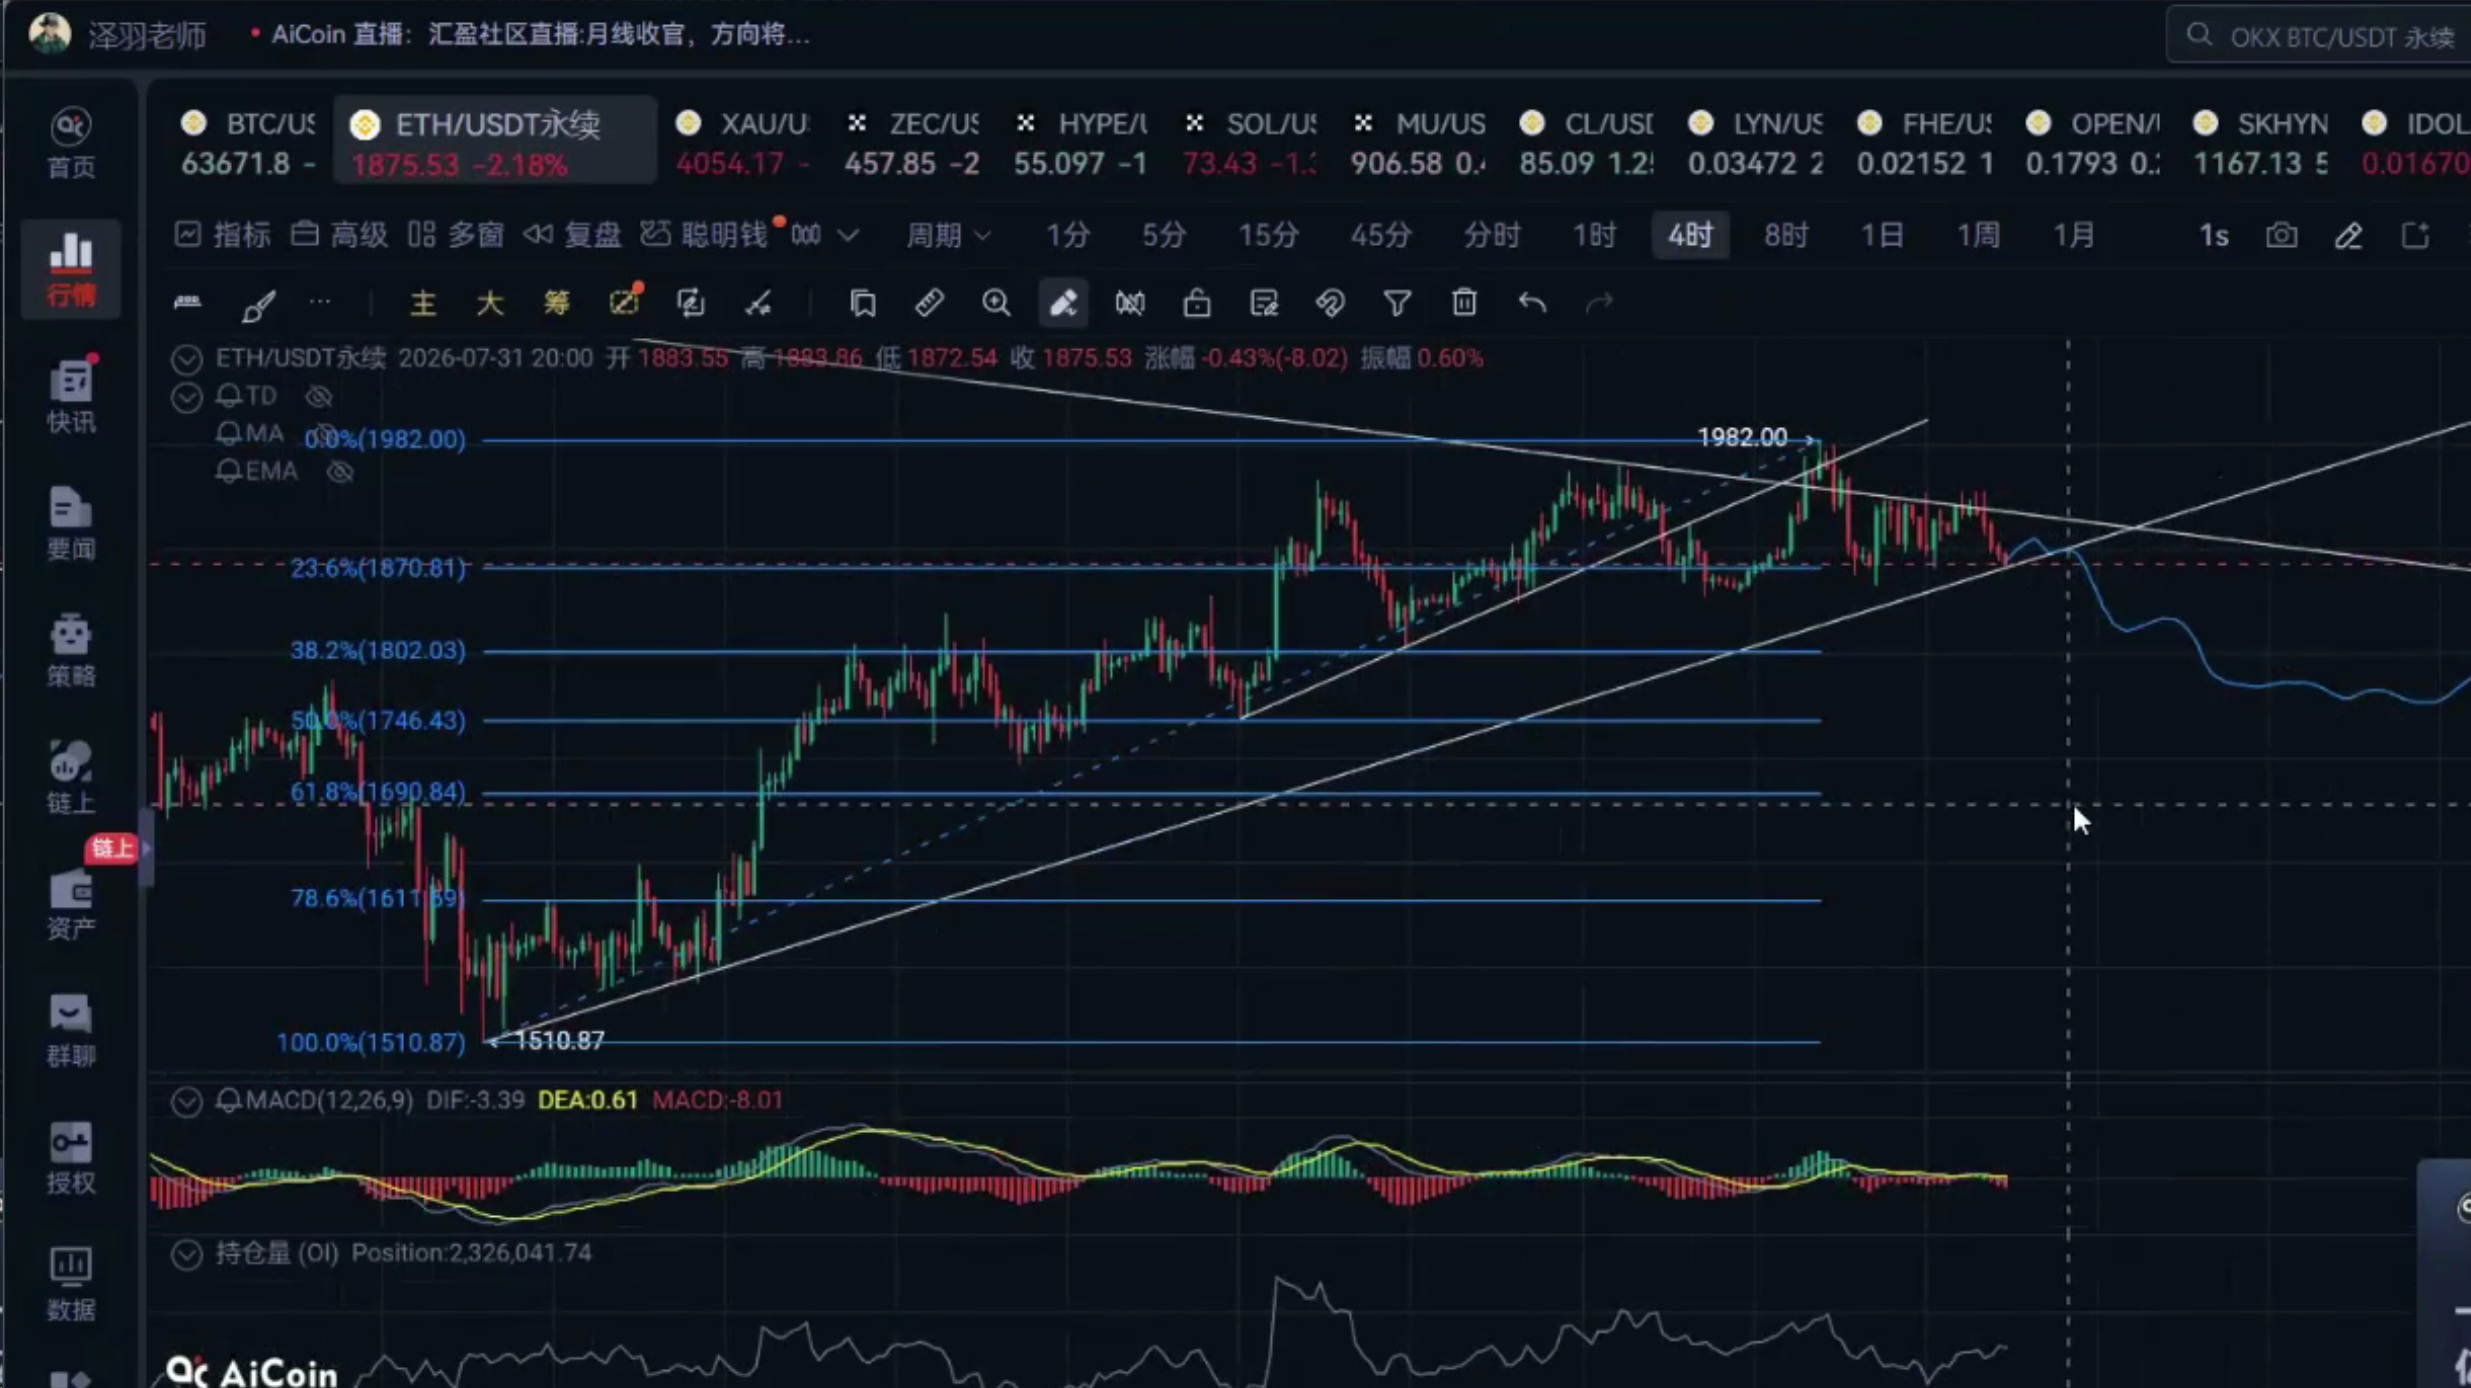Toggle TD indicator visibility eye
2471x1388 pixels.
click(x=319, y=397)
